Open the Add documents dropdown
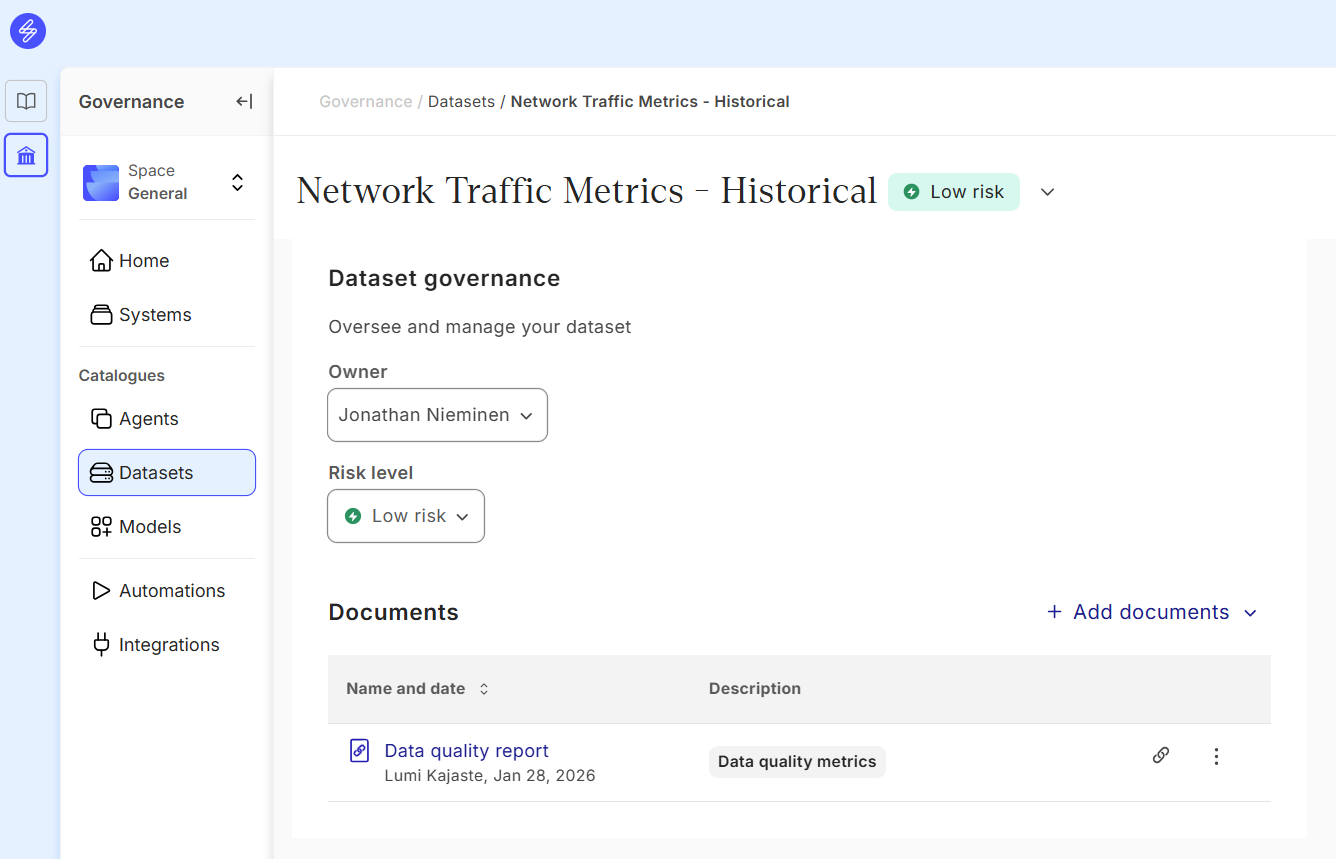This screenshot has height=859, width=1336. [1151, 612]
